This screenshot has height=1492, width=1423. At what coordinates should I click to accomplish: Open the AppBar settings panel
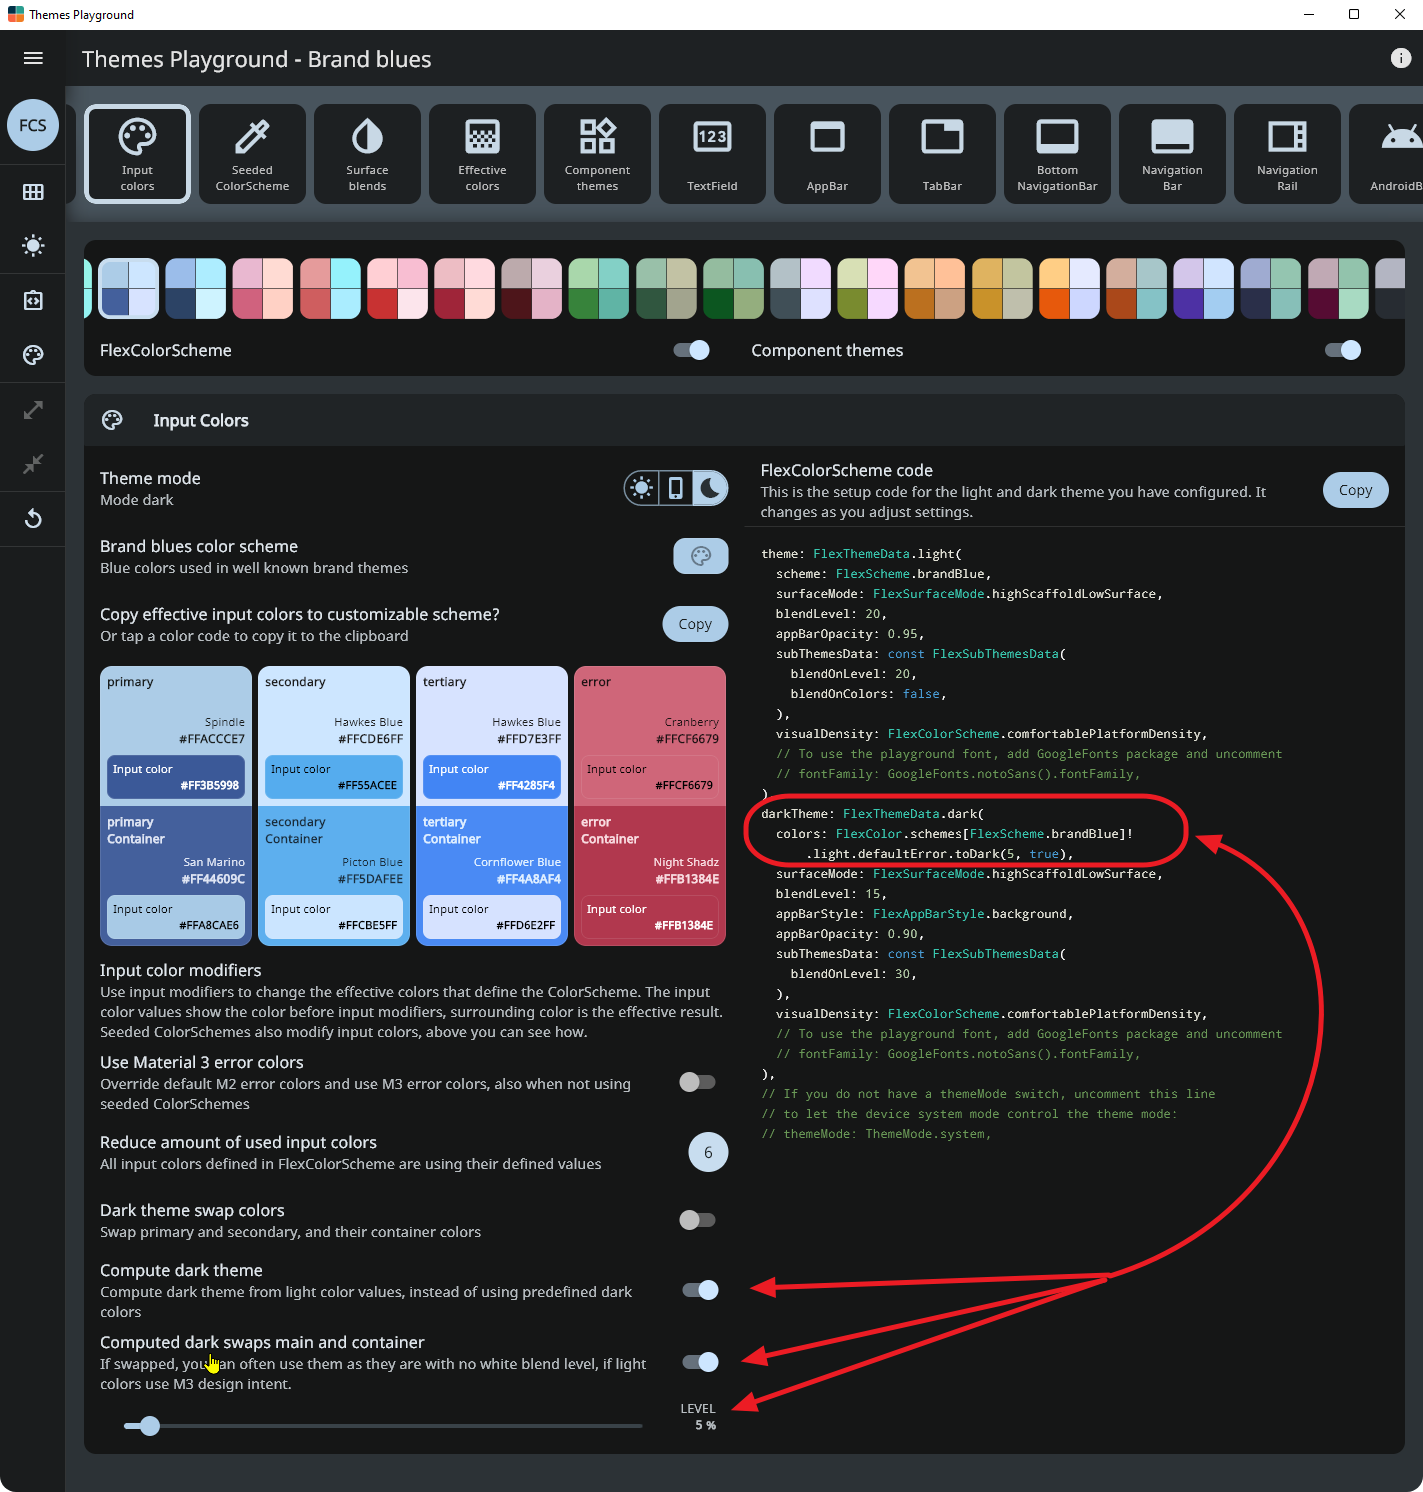click(827, 154)
